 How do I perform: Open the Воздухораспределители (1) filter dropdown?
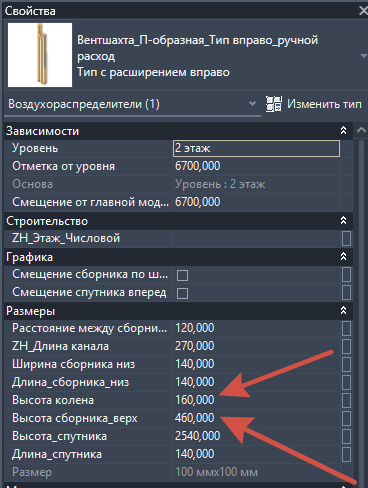[132, 104]
